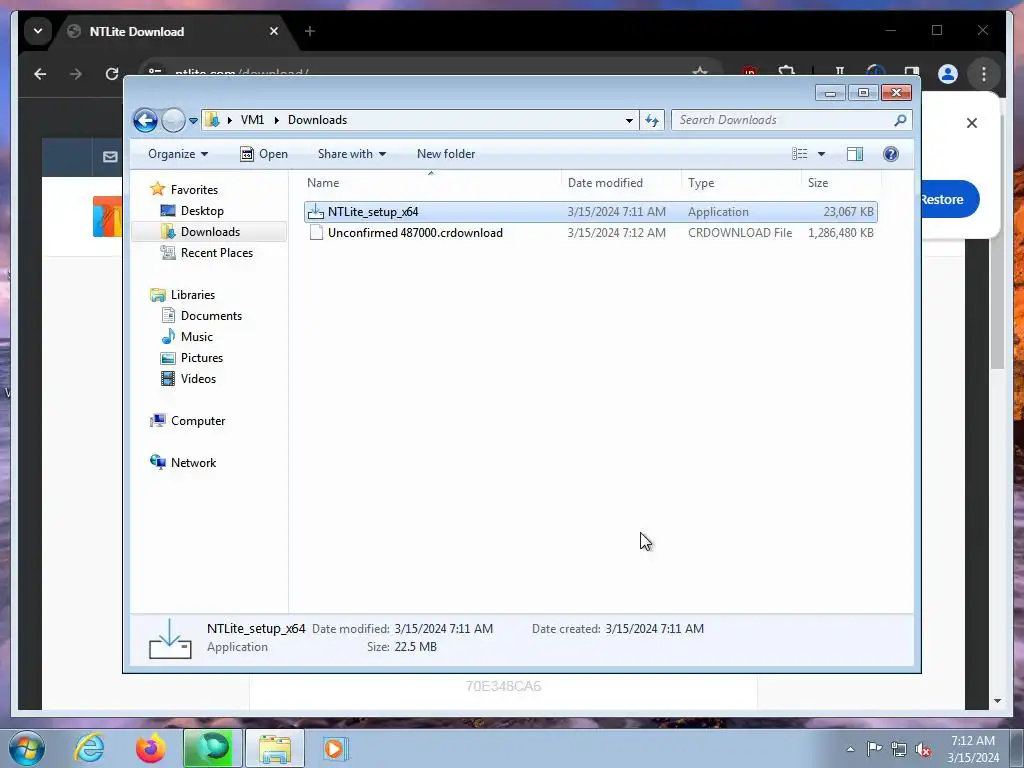
Task: Click the Action Center flag icon
Action: (874, 749)
